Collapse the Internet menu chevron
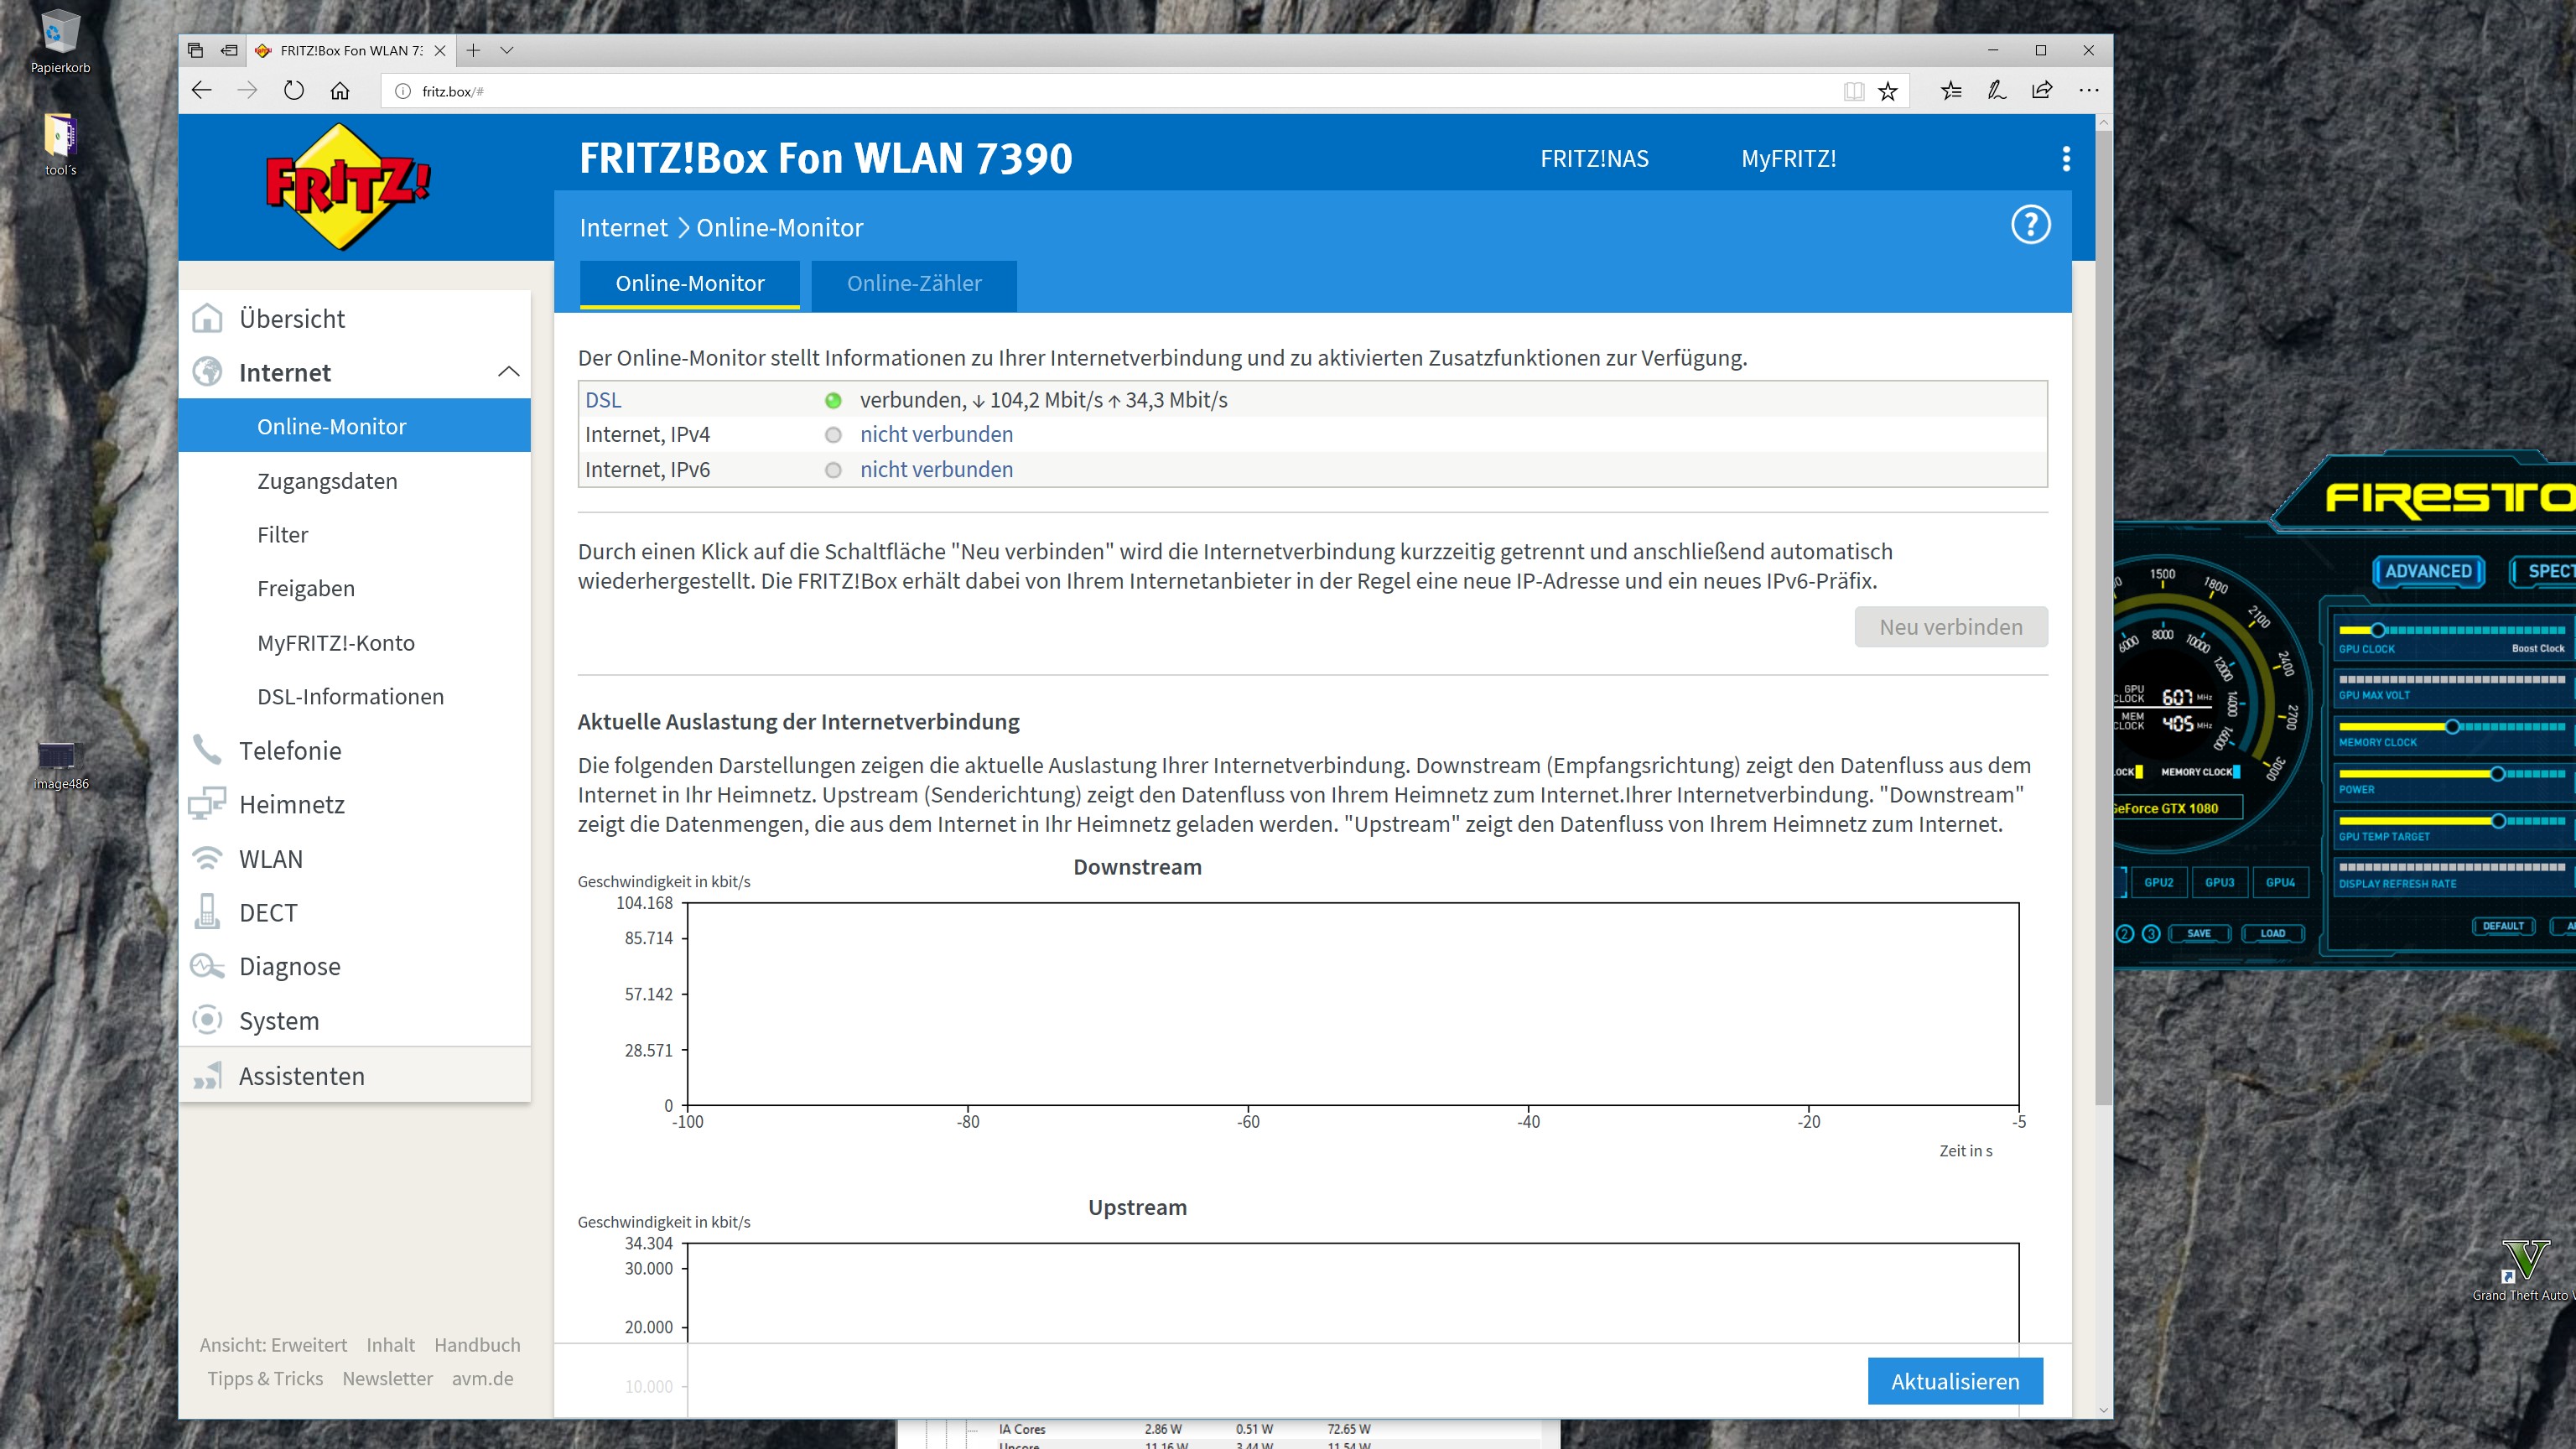The height and width of the screenshot is (1449, 2576). [x=508, y=372]
